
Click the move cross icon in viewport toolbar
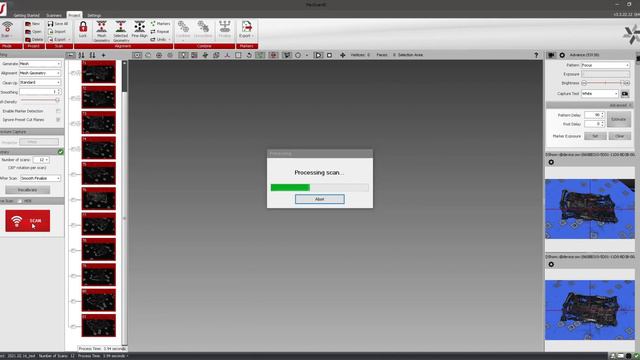(x=342, y=55)
